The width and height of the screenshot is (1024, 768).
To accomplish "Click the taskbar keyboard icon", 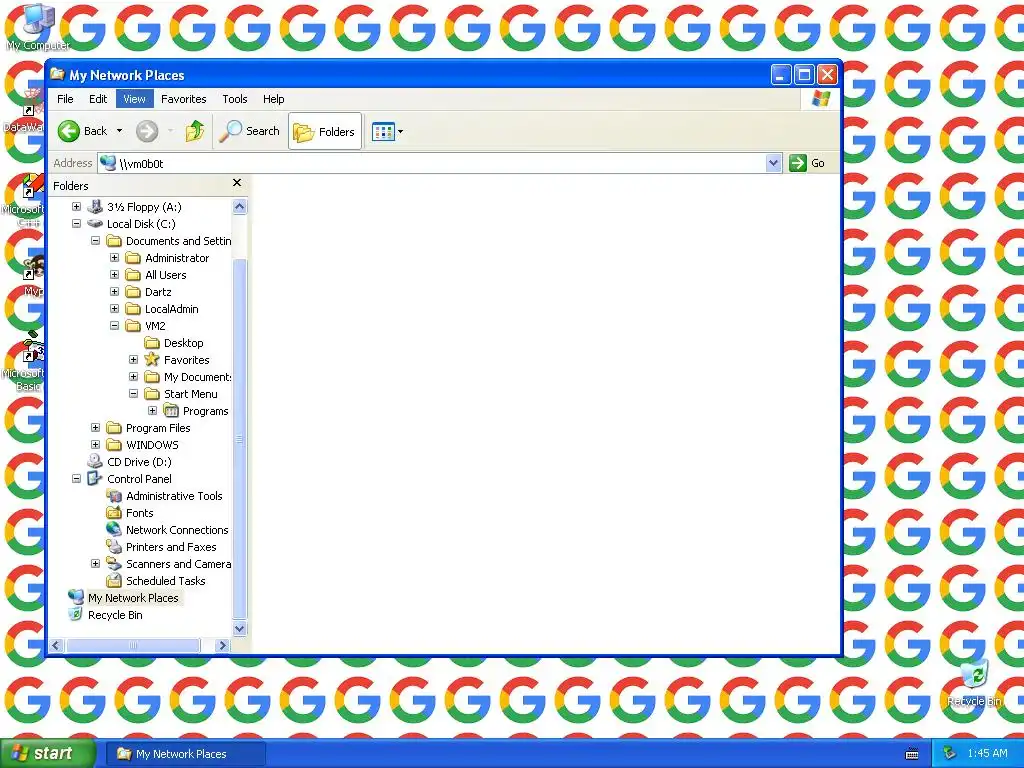I will pos(912,754).
